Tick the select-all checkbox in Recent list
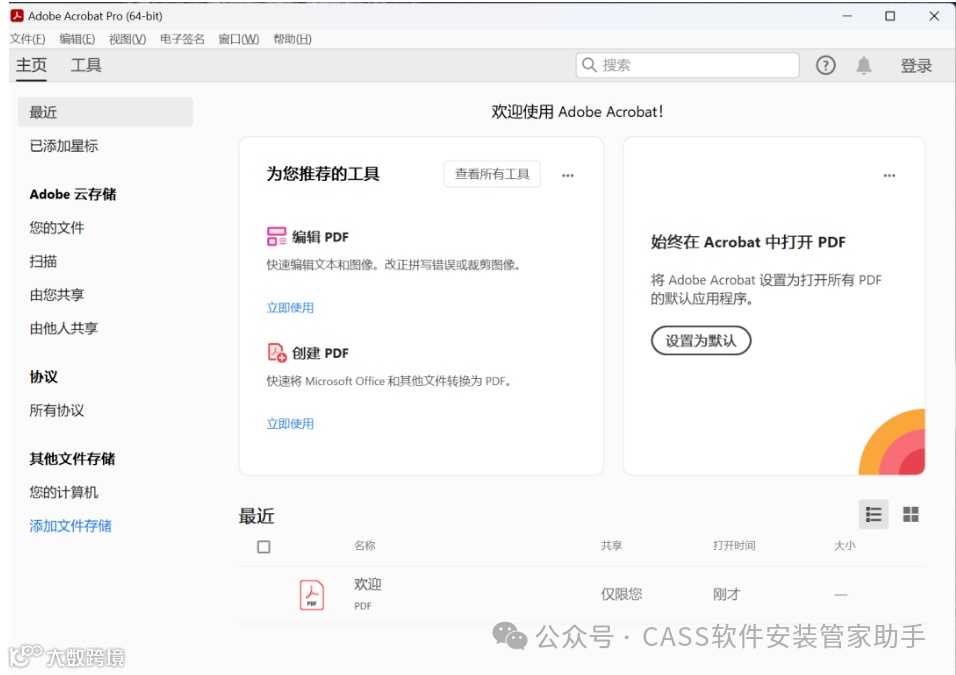 click(x=264, y=547)
